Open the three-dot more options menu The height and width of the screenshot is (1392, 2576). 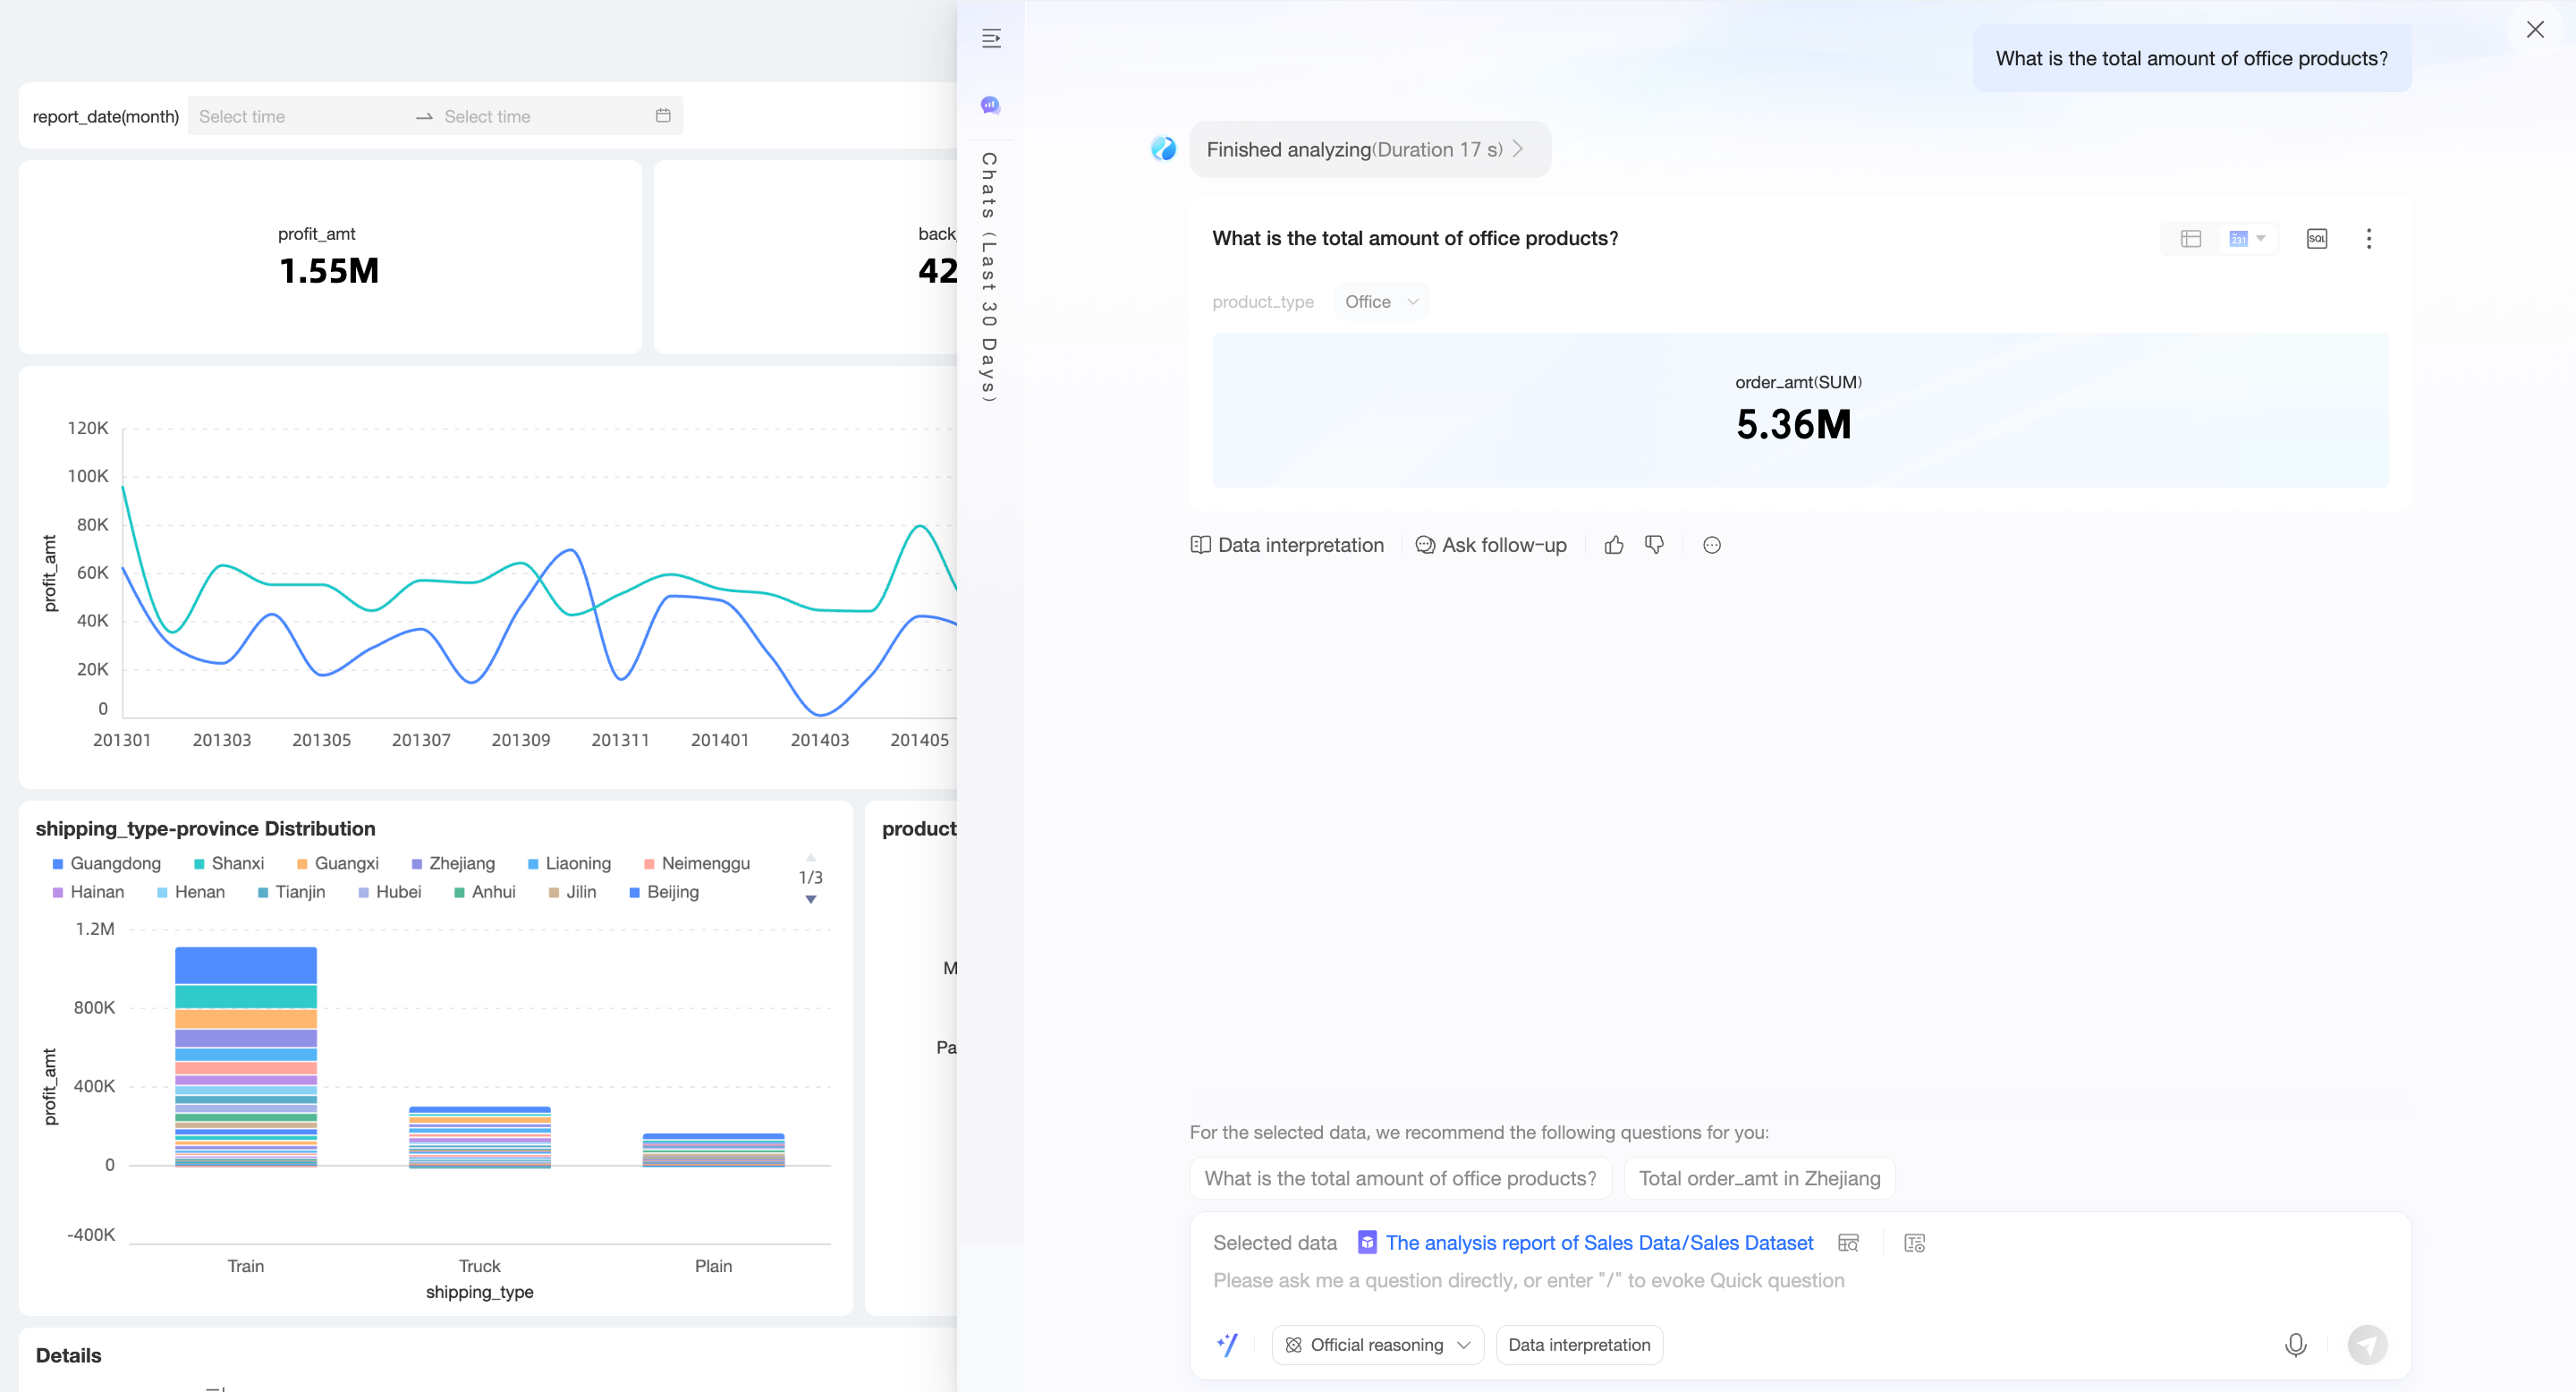click(2368, 238)
